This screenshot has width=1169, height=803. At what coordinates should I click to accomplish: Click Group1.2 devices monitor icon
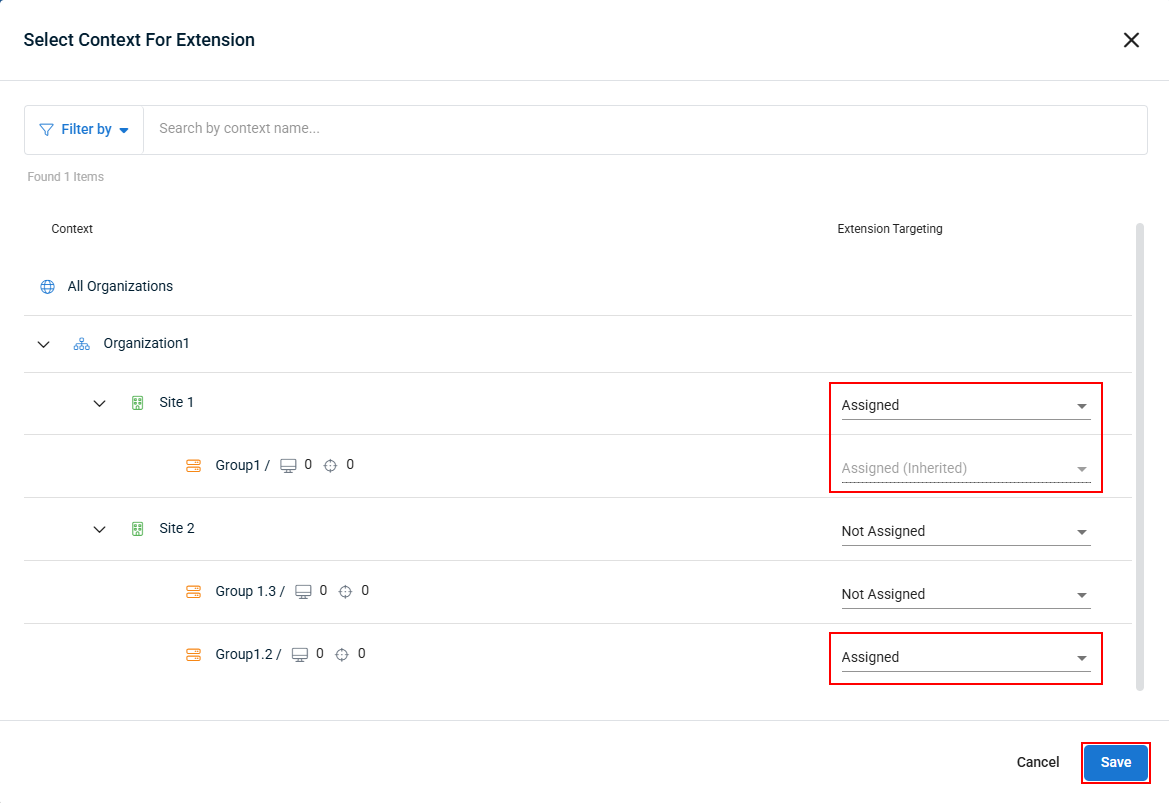click(300, 655)
